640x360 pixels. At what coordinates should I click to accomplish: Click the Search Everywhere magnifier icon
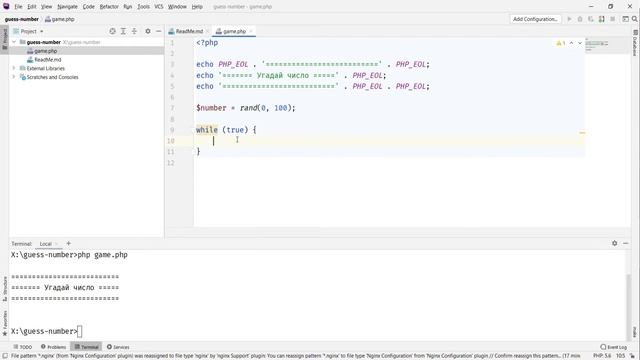point(635,19)
